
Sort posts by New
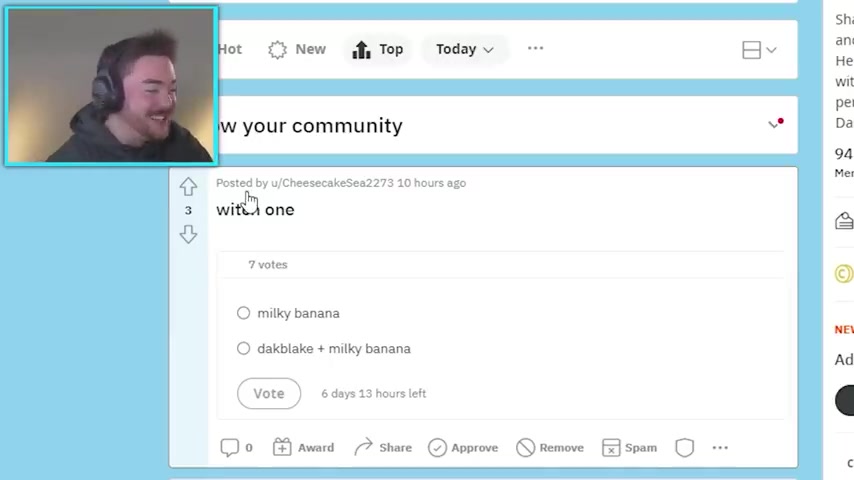[297, 49]
